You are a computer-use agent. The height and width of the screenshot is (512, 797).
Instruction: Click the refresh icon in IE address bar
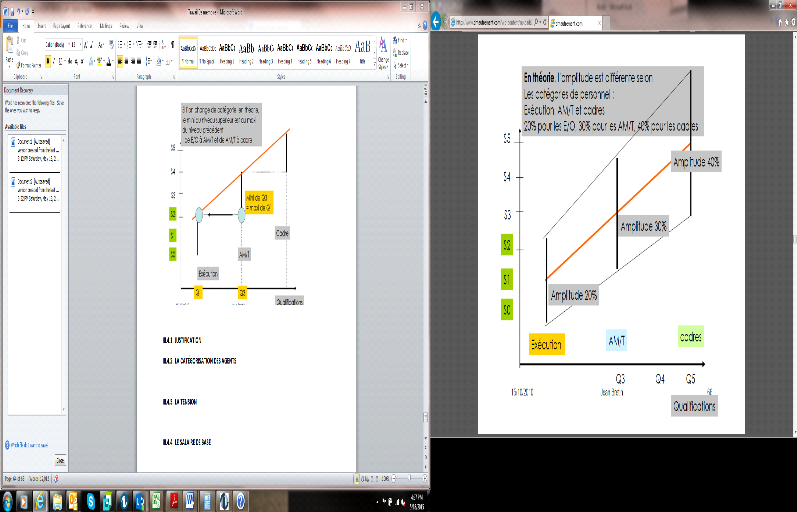pos(544,22)
